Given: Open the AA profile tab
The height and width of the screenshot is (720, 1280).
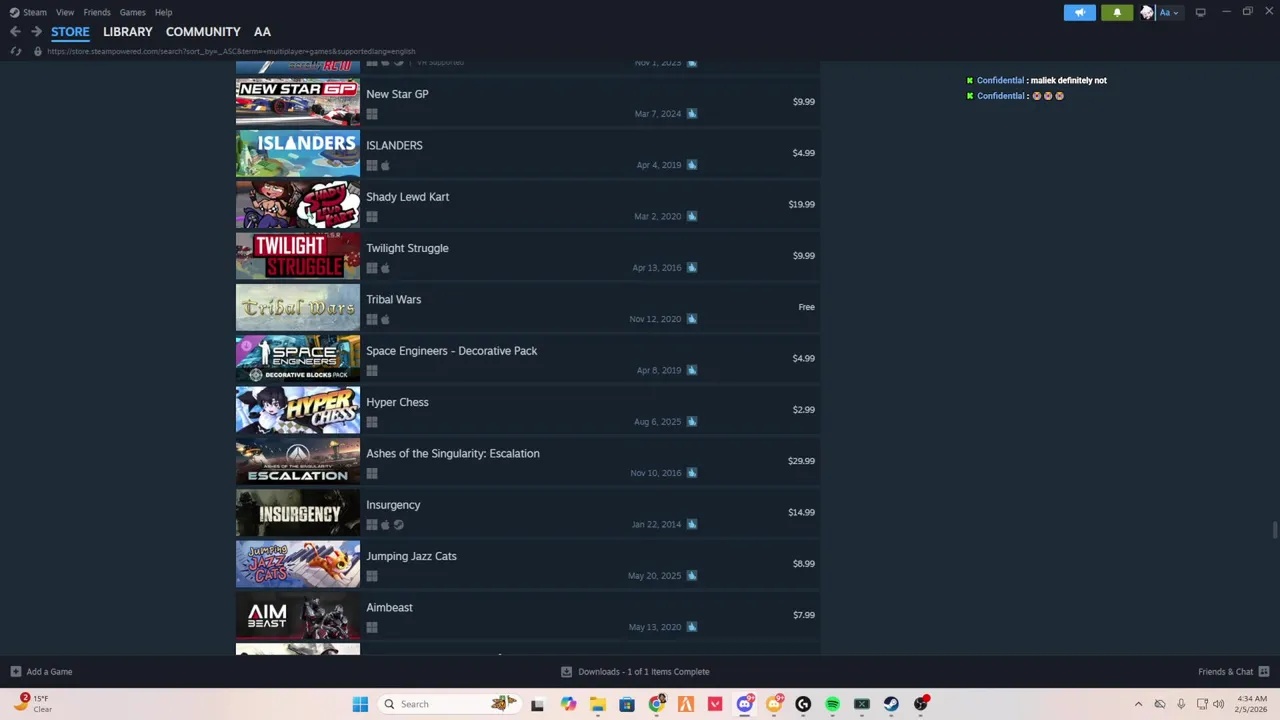Looking at the screenshot, I should pyautogui.click(x=262, y=32).
